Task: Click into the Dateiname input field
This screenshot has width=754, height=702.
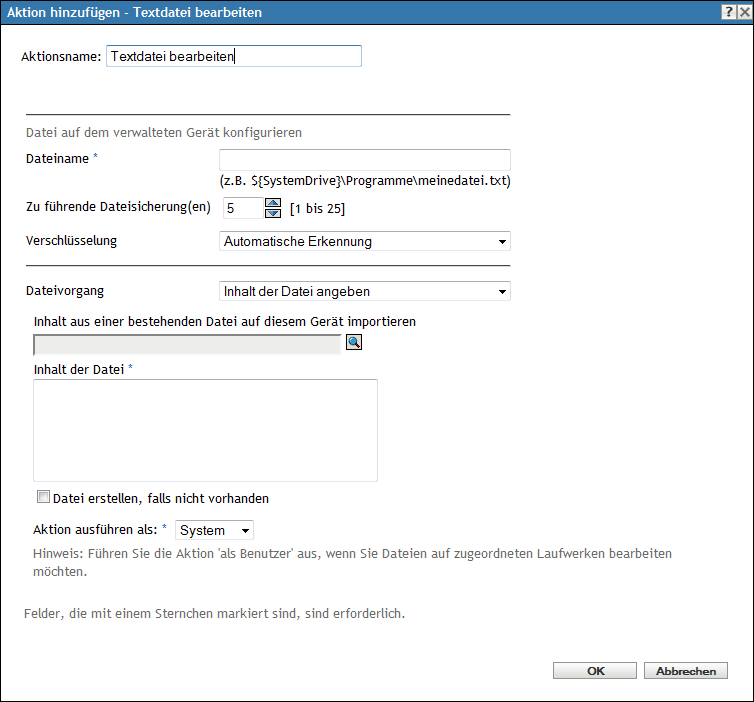Action: (364, 160)
